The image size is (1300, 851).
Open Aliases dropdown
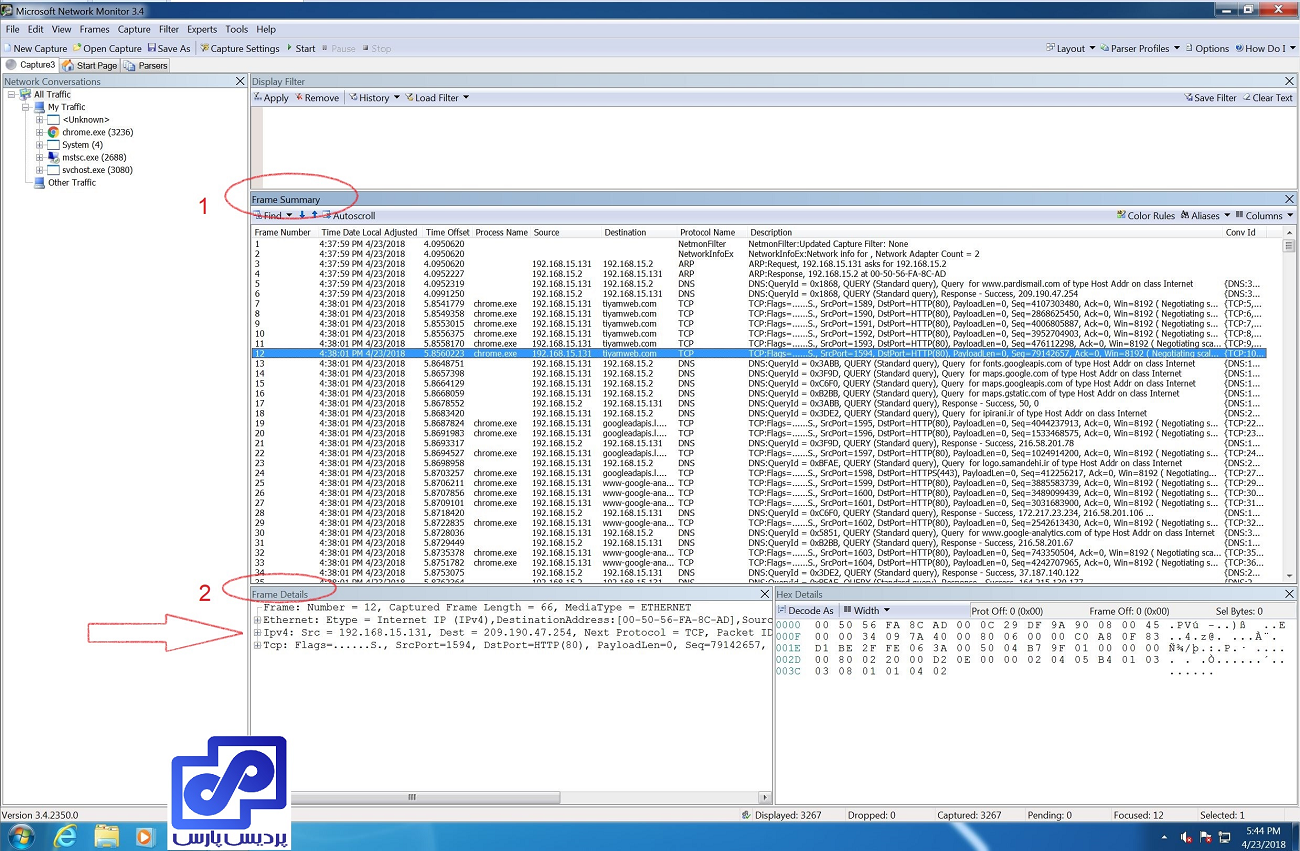pyautogui.click(x=1204, y=216)
